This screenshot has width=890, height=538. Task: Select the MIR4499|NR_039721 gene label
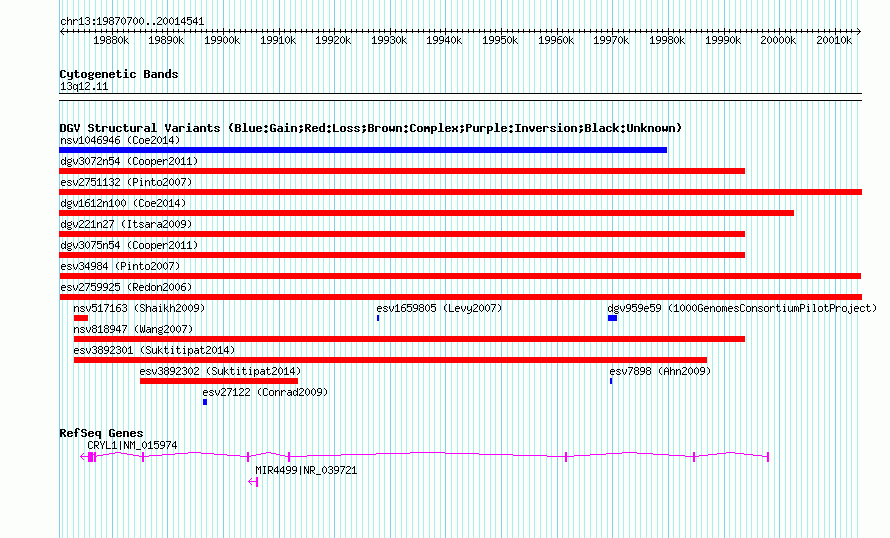point(306,470)
